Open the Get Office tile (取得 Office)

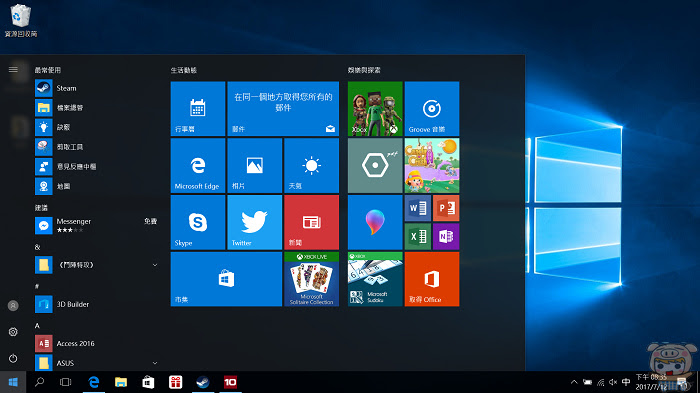(x=432, y=279)
